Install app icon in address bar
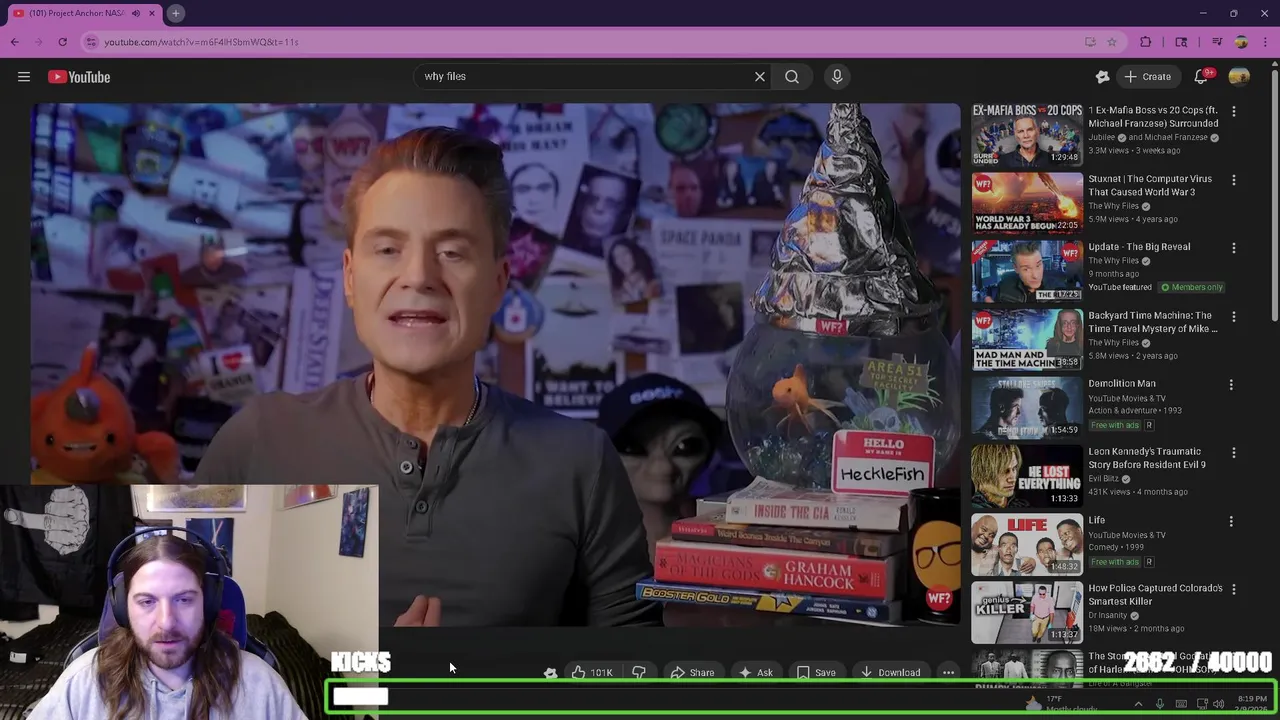Image resolution: width=1280 pixels, height=720 pixels. [x=1090, y=42]
